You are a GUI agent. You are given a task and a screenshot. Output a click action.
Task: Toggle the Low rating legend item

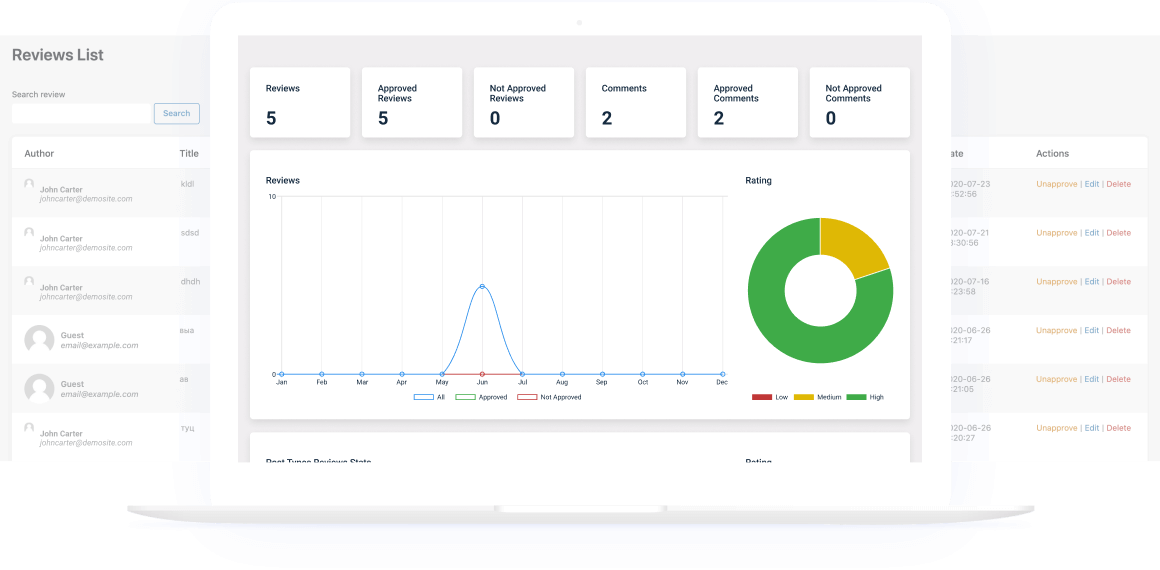click(x=770, y=398)
